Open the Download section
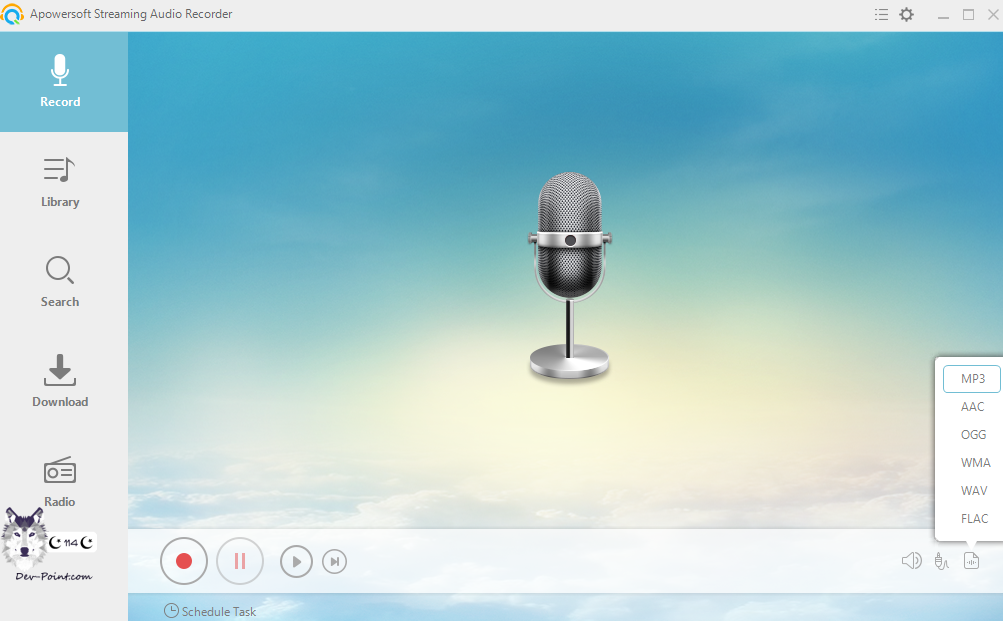 tap(60, 382)
